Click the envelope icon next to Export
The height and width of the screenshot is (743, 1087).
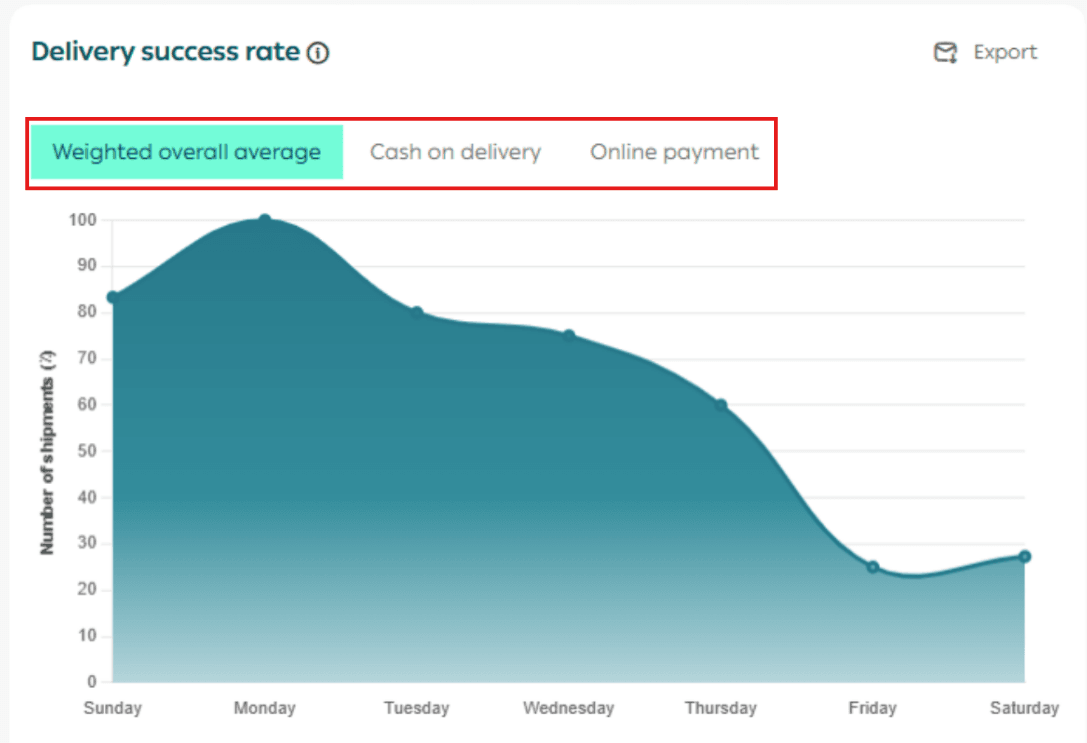945,53
